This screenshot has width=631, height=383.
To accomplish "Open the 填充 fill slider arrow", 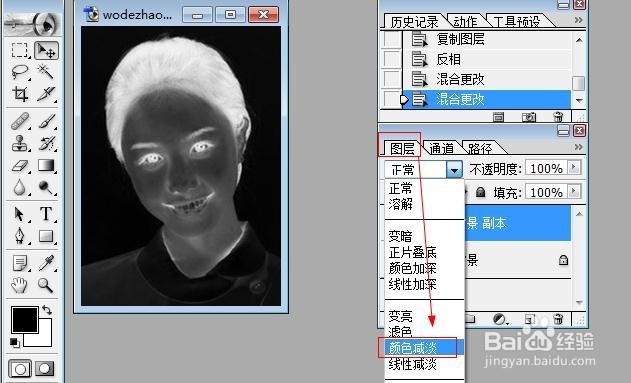I will point(574,192).
